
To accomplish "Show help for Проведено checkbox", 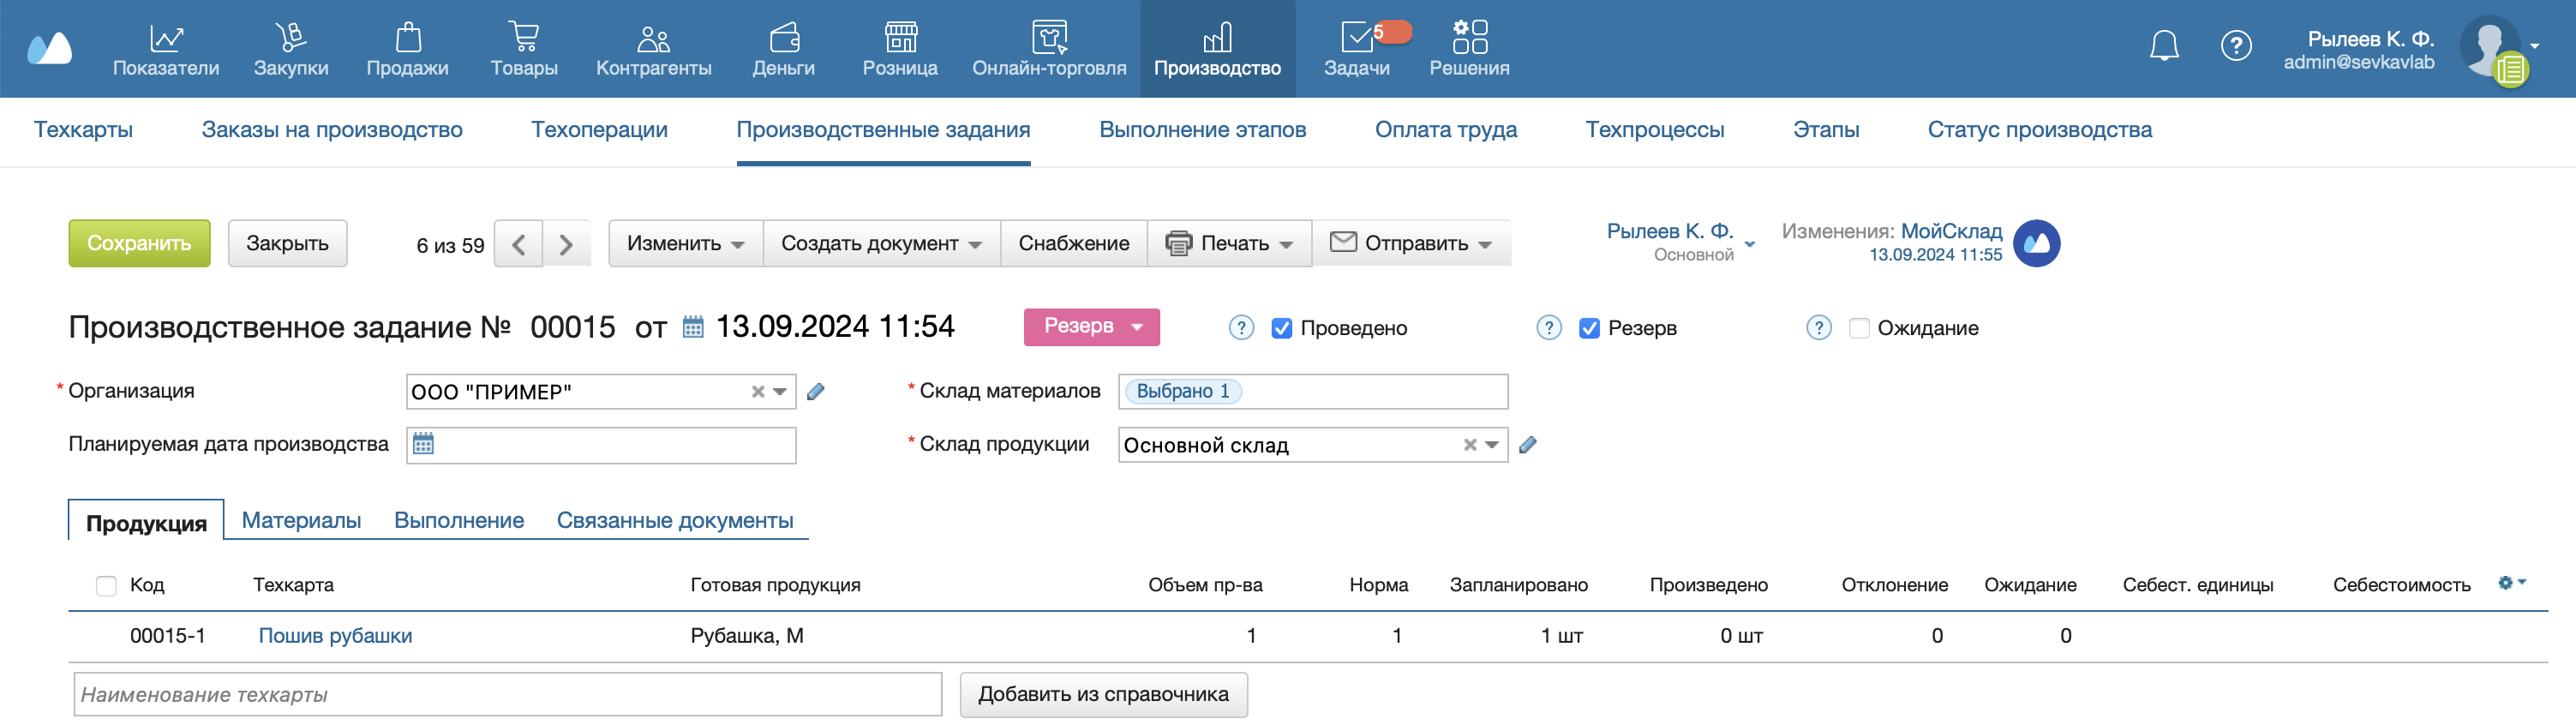I will coord(1241,328).
